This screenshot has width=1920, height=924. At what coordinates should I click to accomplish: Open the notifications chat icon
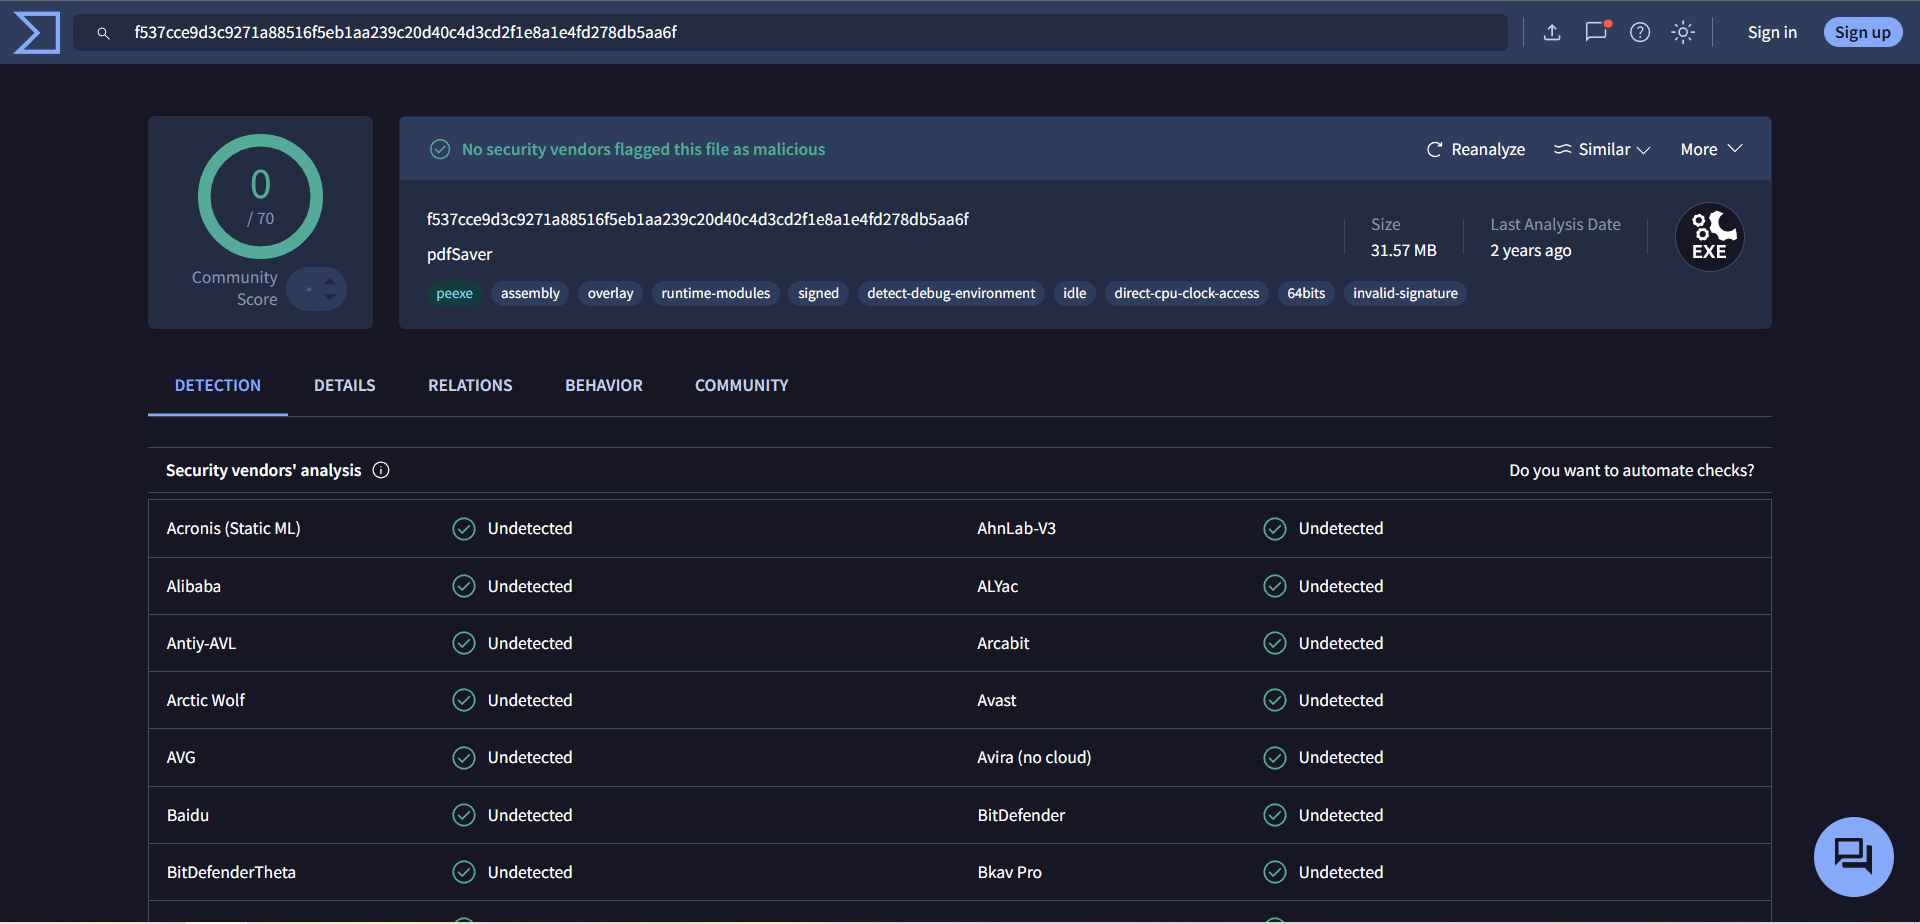[x=1596, y=32]
